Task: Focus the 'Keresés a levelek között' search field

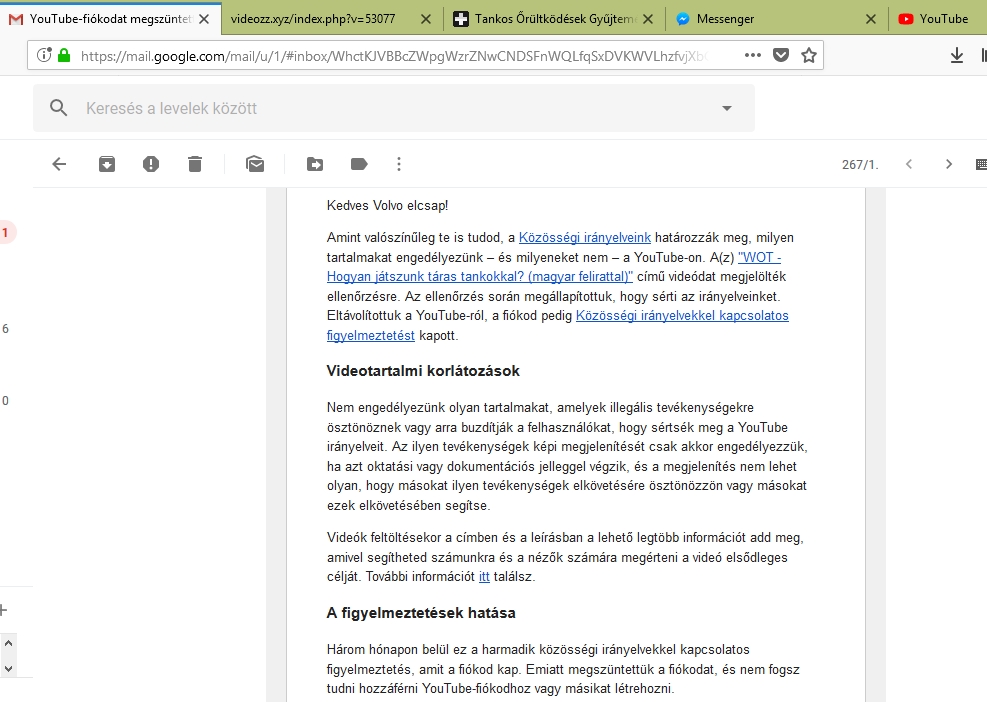Action: coord(393,108)
